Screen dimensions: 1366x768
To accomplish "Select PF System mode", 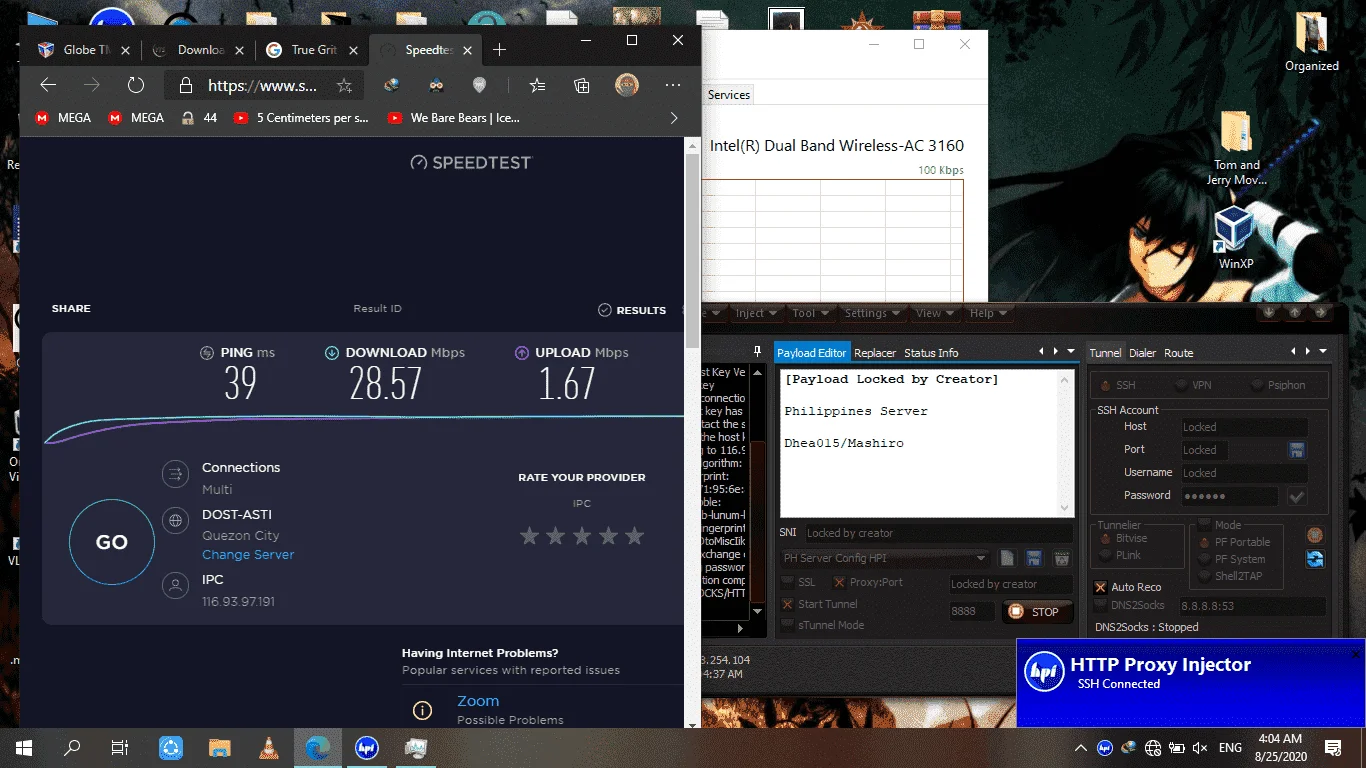I will 1233,559.
